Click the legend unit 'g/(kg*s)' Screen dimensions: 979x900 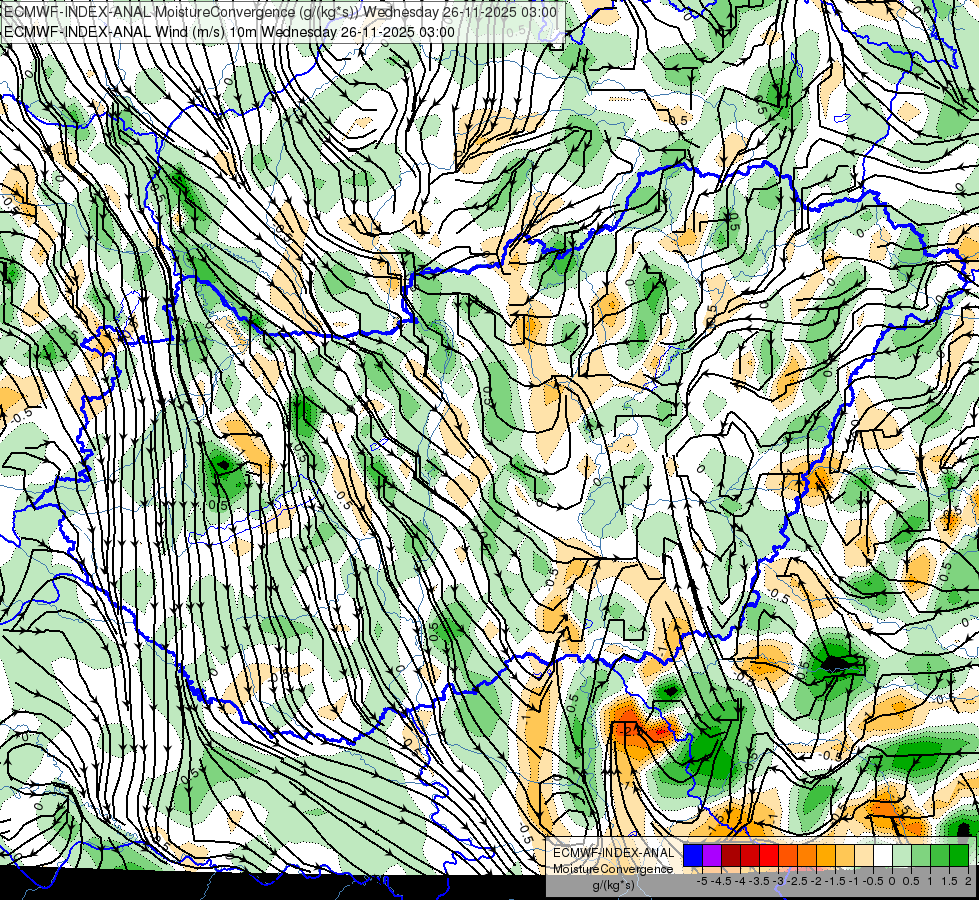pos(613,885)
